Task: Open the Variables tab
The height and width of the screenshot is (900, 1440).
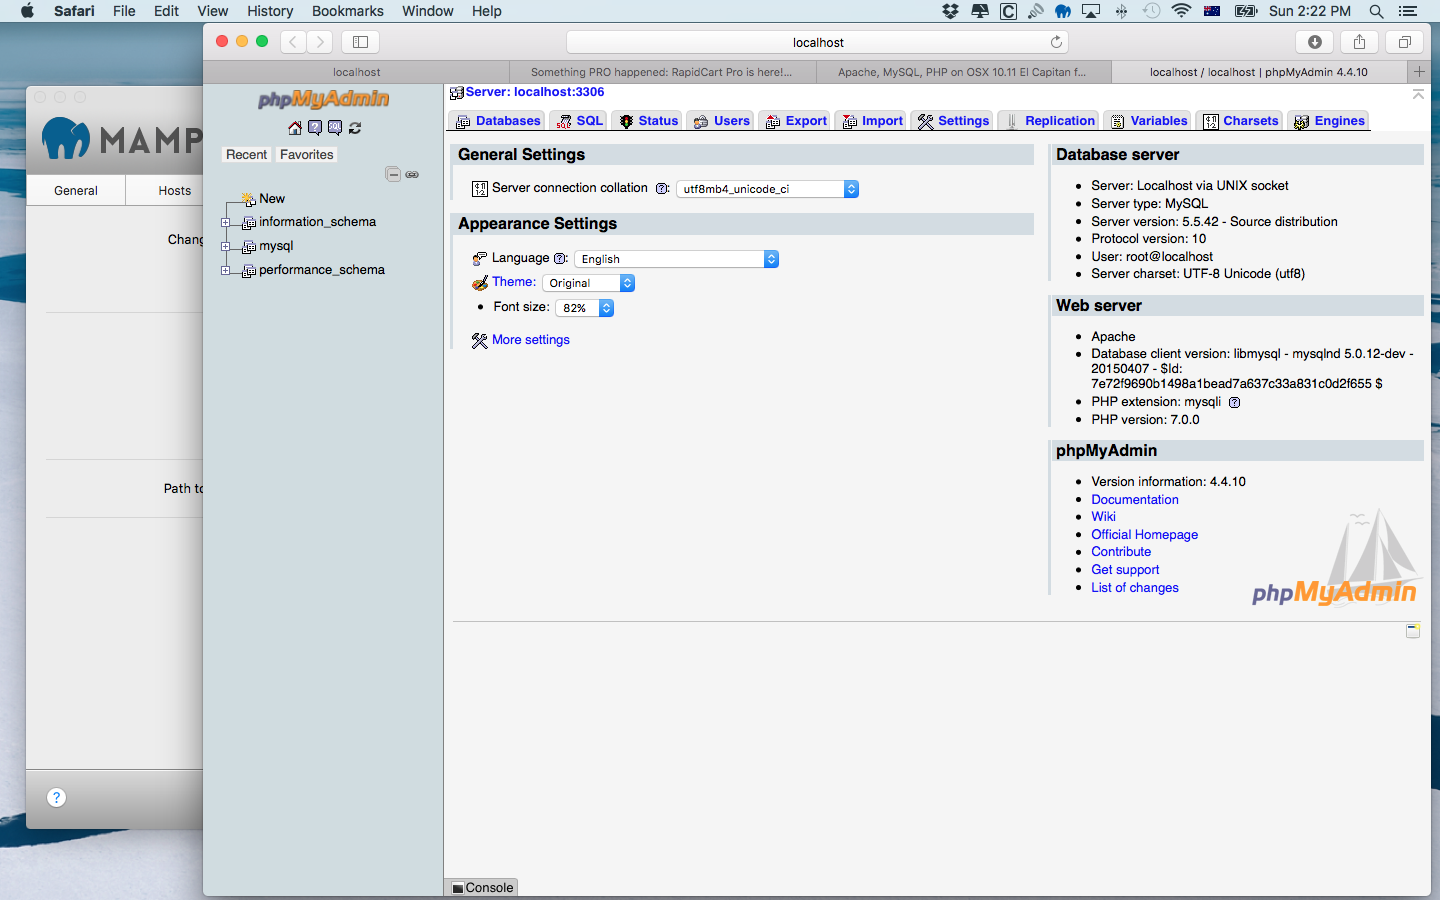Action: coord(1148,121)
